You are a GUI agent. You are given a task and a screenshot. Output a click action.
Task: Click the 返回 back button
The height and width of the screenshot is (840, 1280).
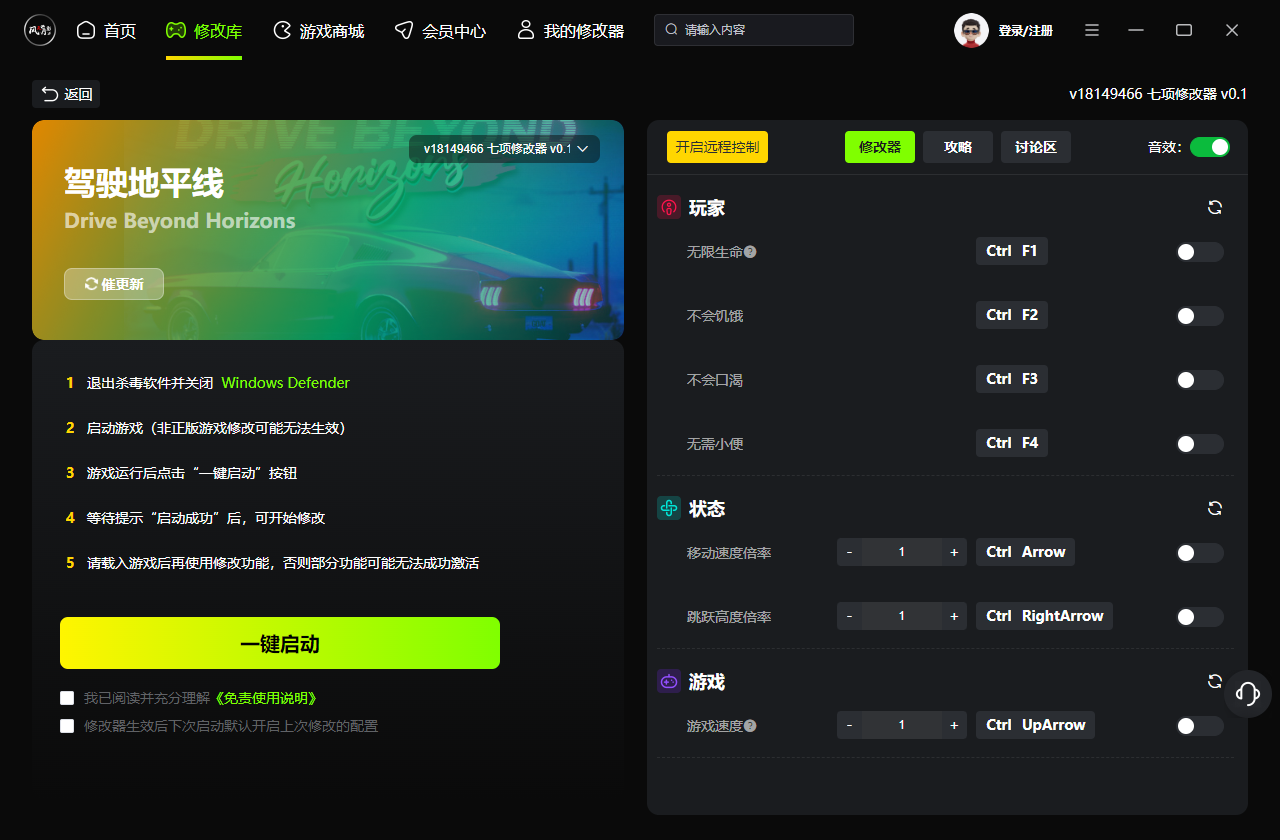(66, 94)
